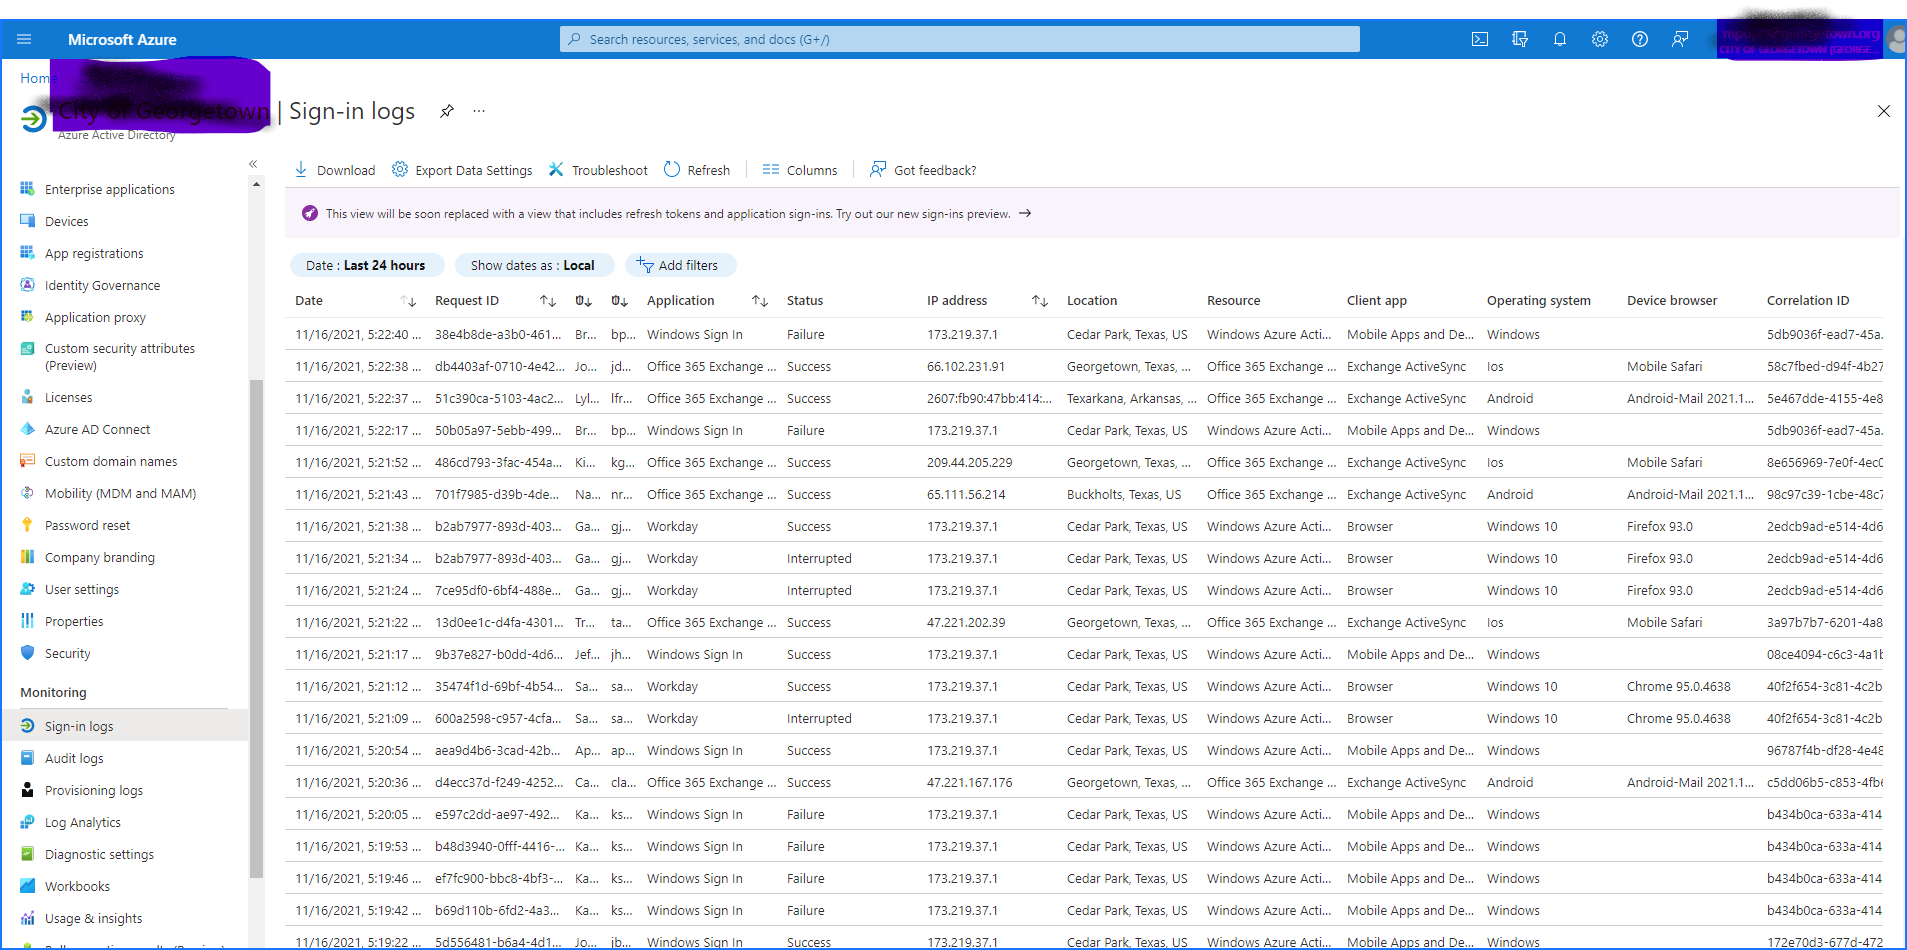Open the Columns chooser

point(800,170)
